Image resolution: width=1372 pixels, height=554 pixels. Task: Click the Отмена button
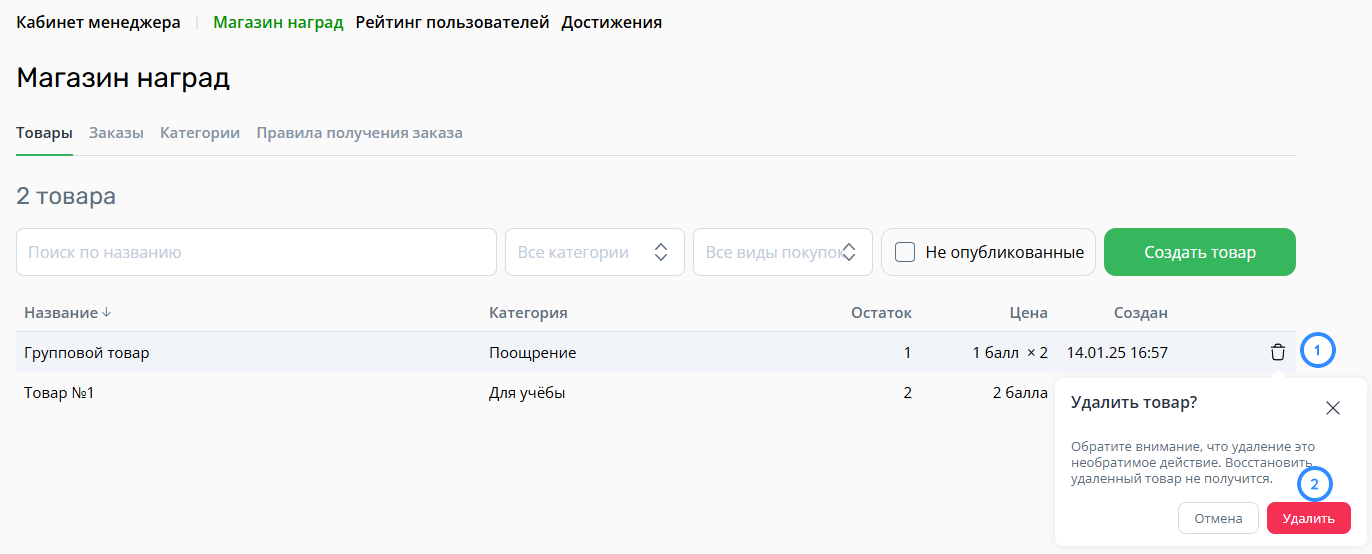(1218, 518)
